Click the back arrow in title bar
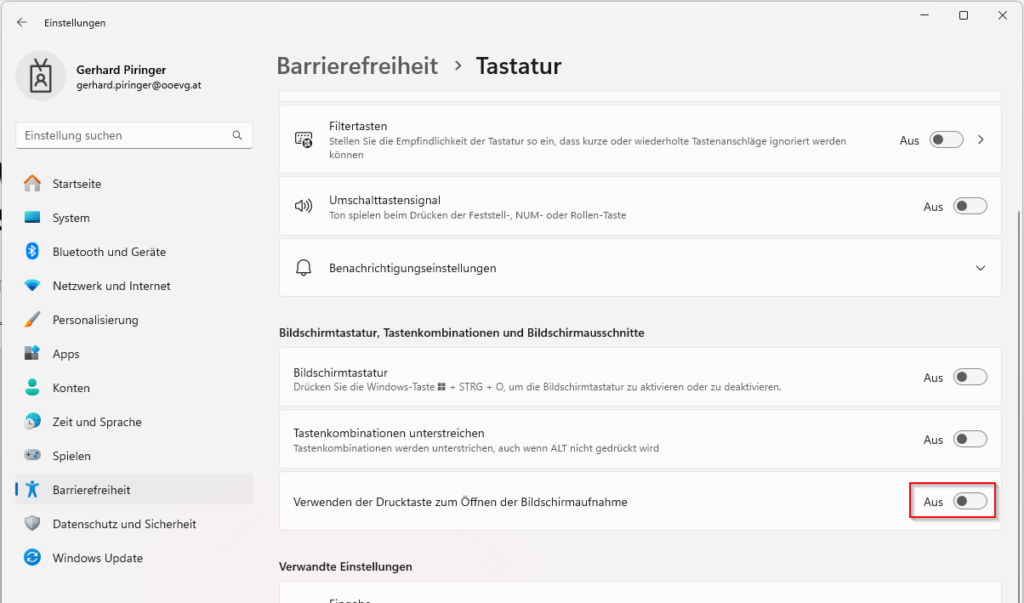 (x=22, y=22)
